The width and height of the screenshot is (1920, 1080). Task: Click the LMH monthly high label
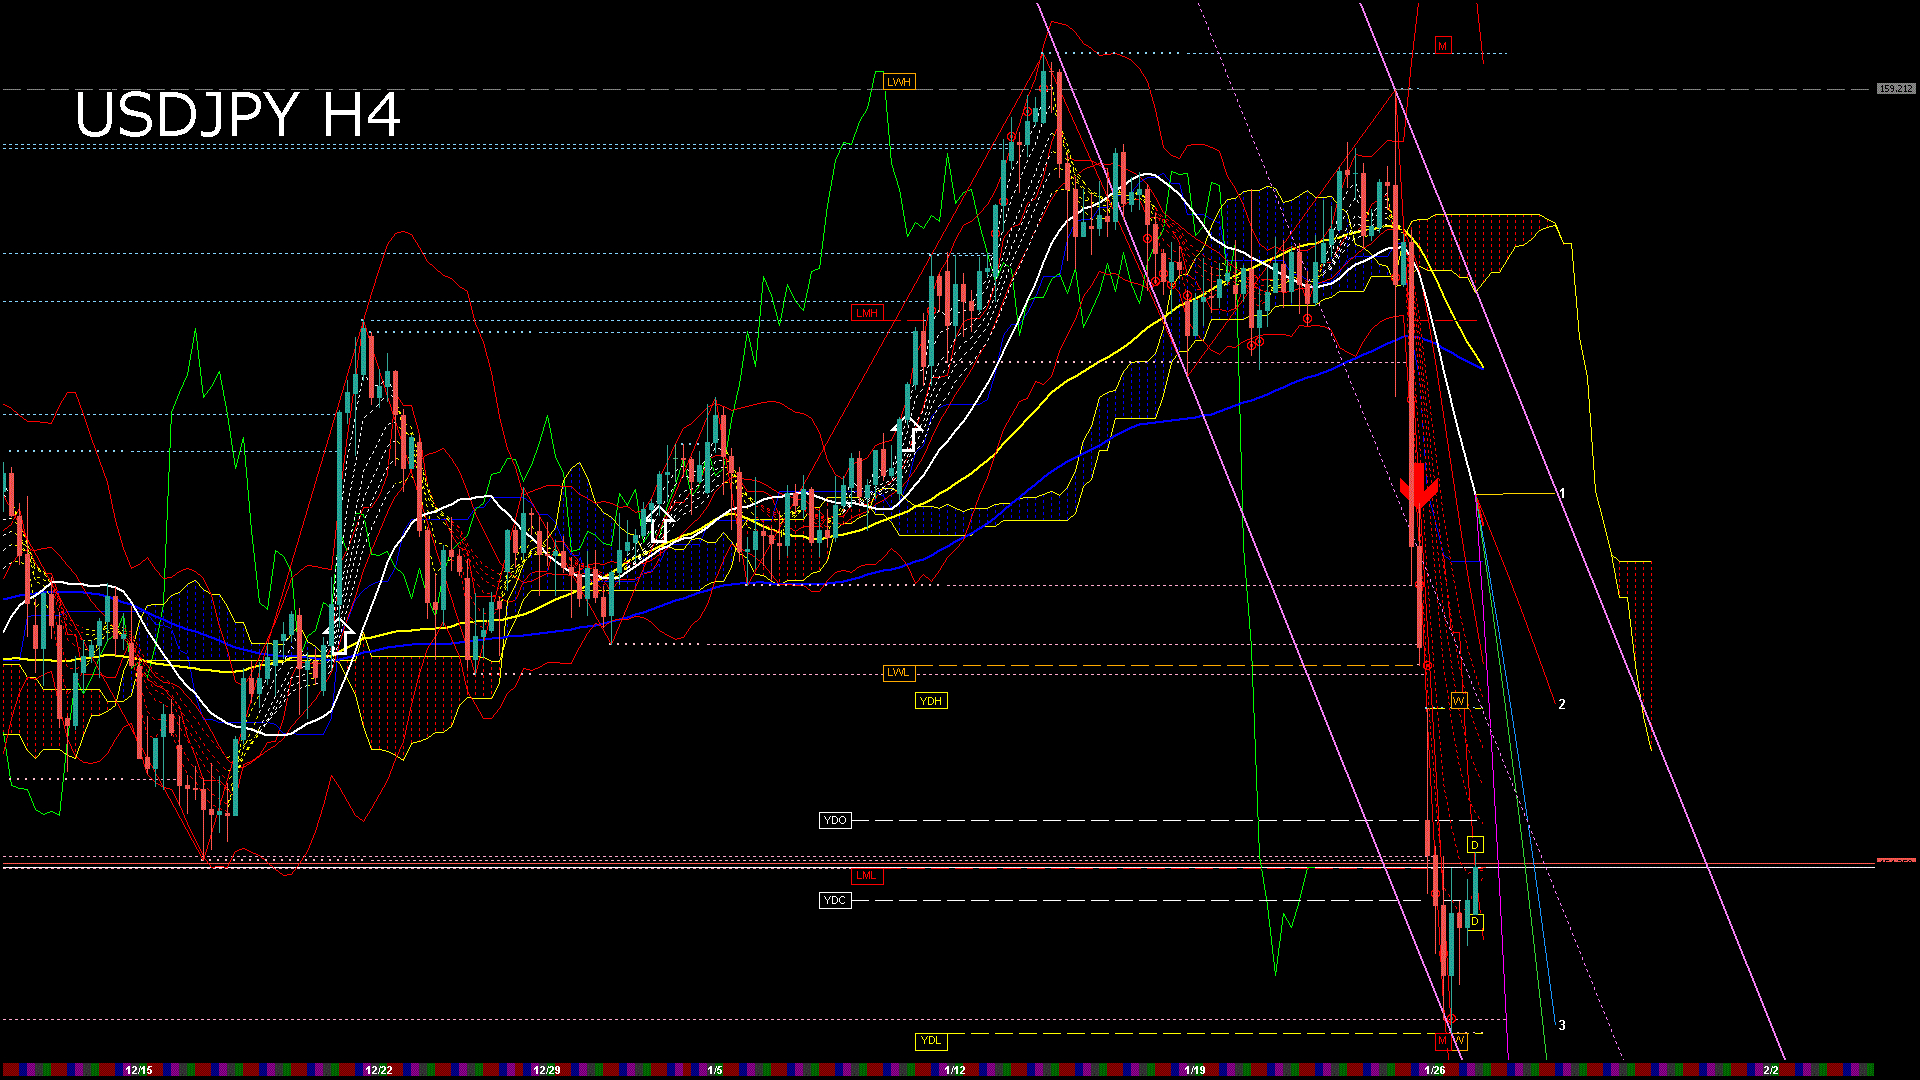[868, 311]
